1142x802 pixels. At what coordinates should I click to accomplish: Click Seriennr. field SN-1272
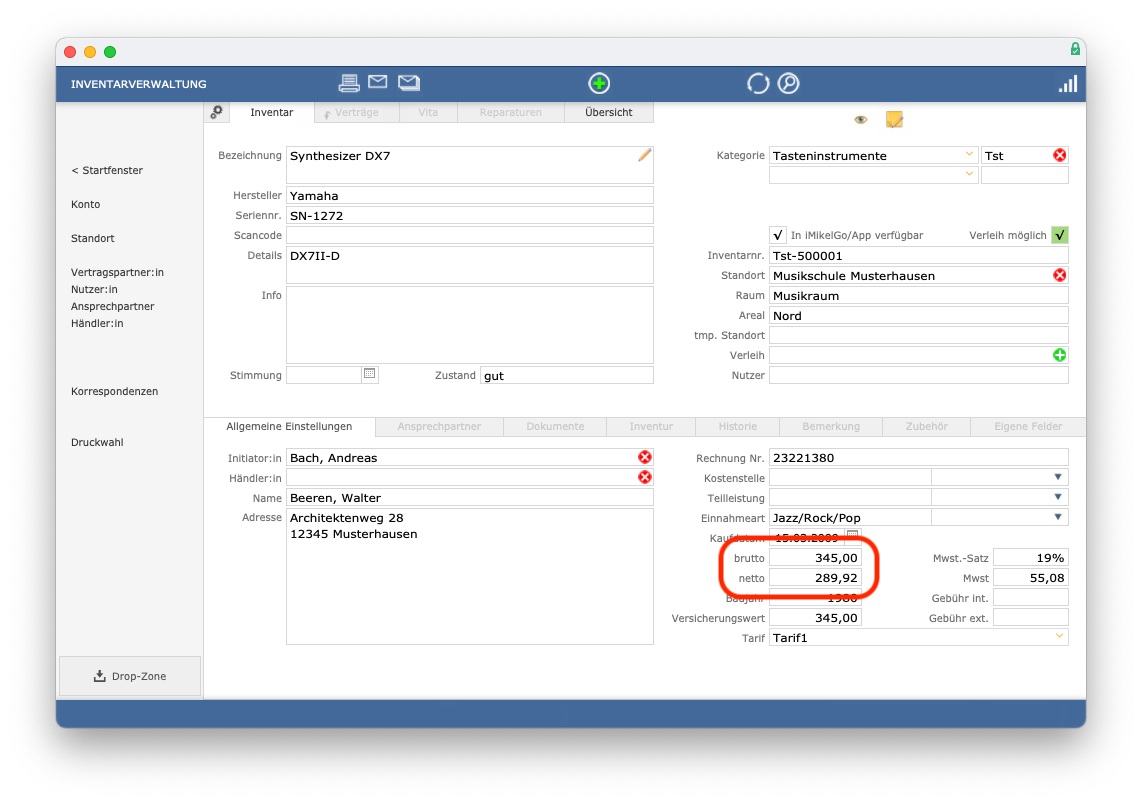tap(470, 216)
